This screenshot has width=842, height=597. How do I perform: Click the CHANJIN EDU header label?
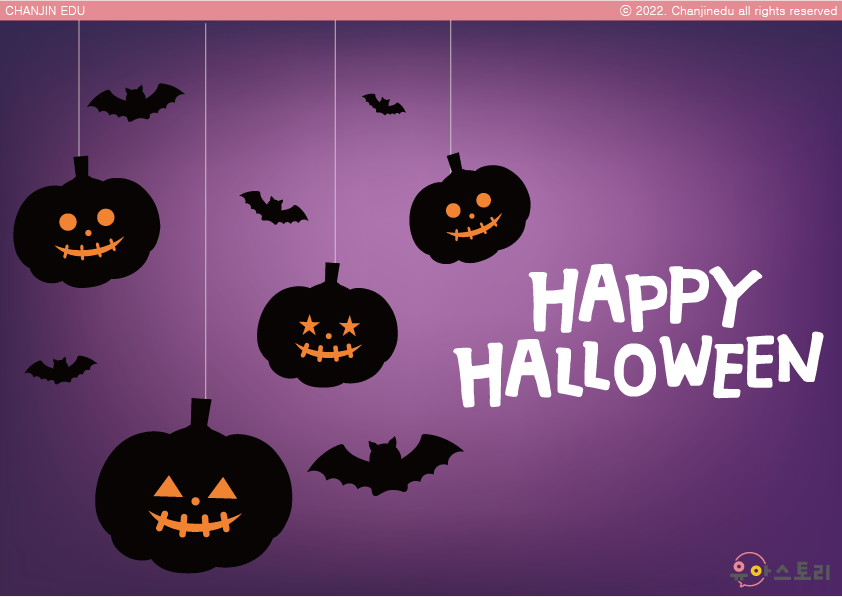(45, 11)
